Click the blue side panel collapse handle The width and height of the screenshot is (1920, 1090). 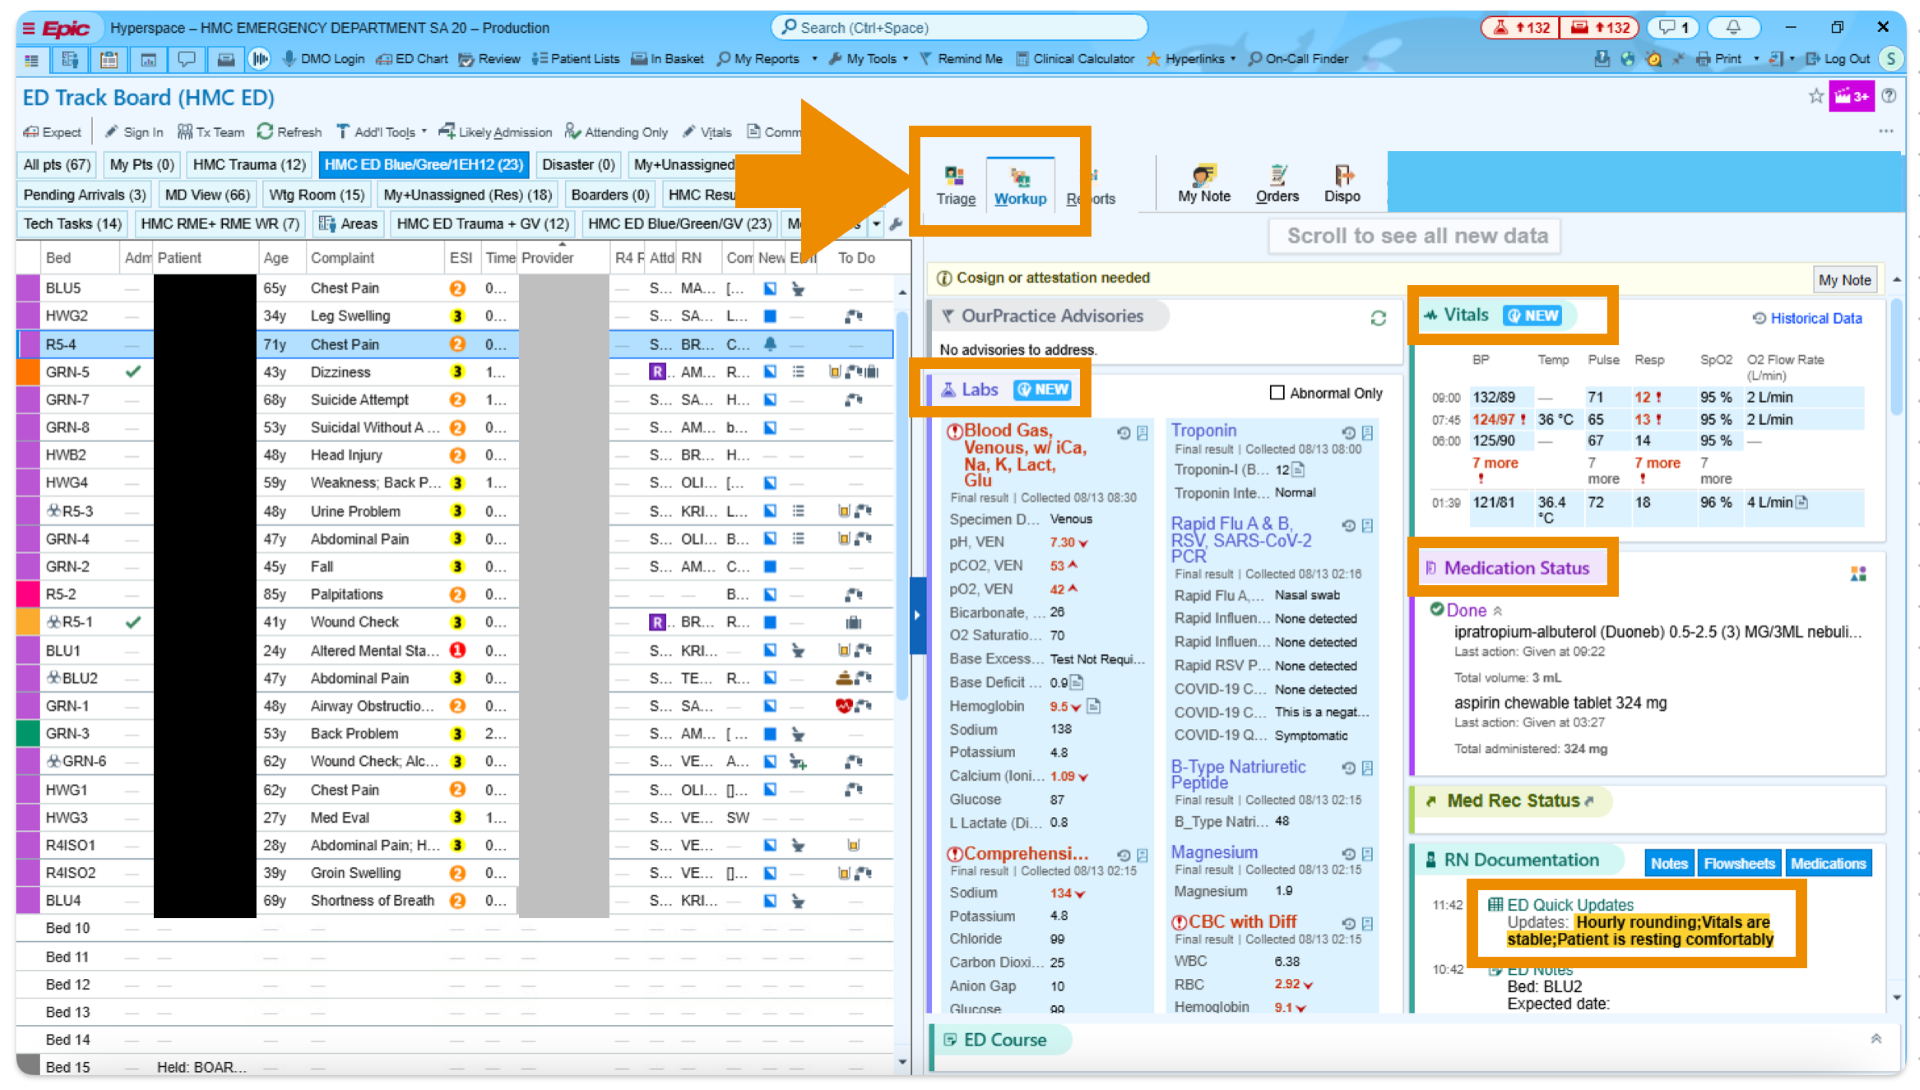tap(917, 615)
